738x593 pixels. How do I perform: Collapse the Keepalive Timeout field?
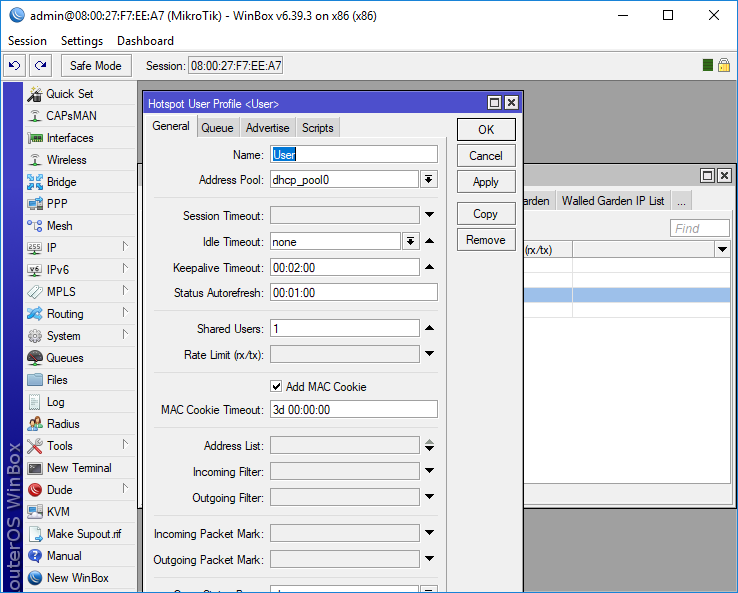click(429, 267)
